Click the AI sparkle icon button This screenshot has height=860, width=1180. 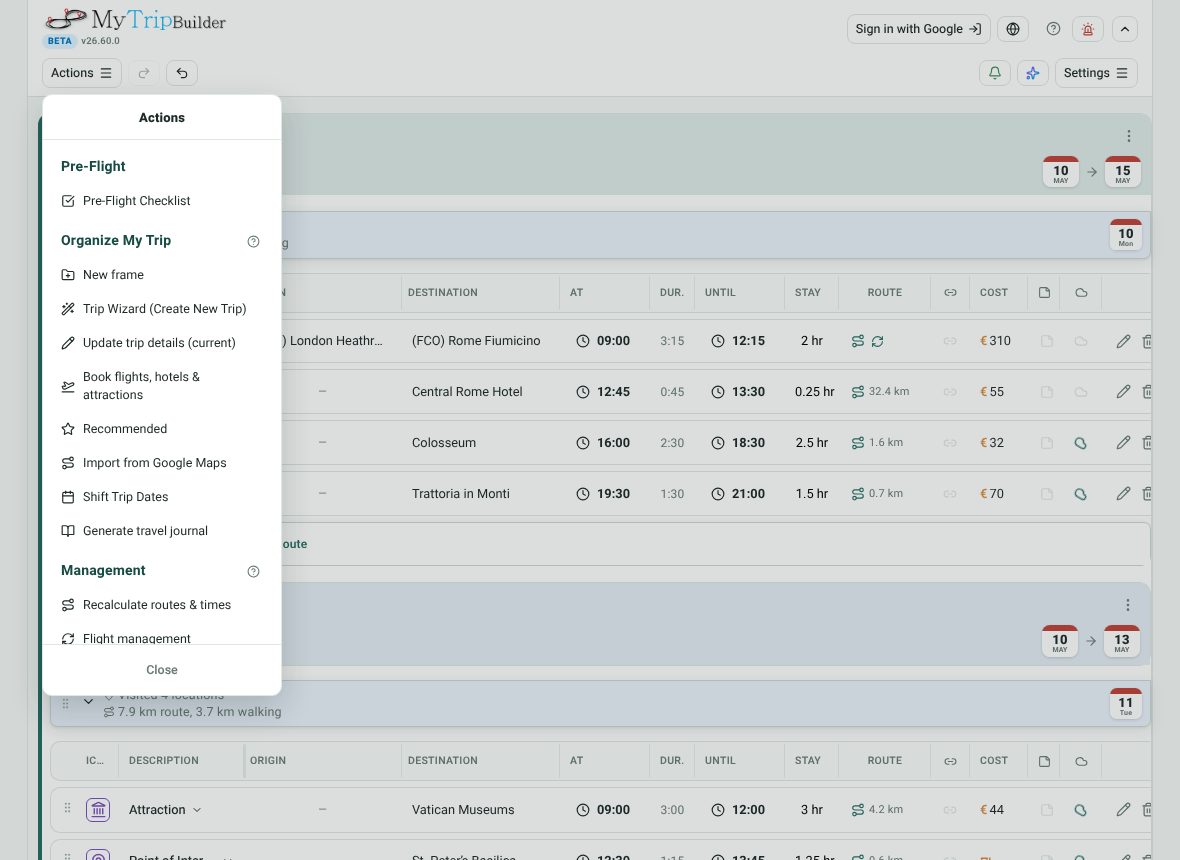(x=1032, y=73)
